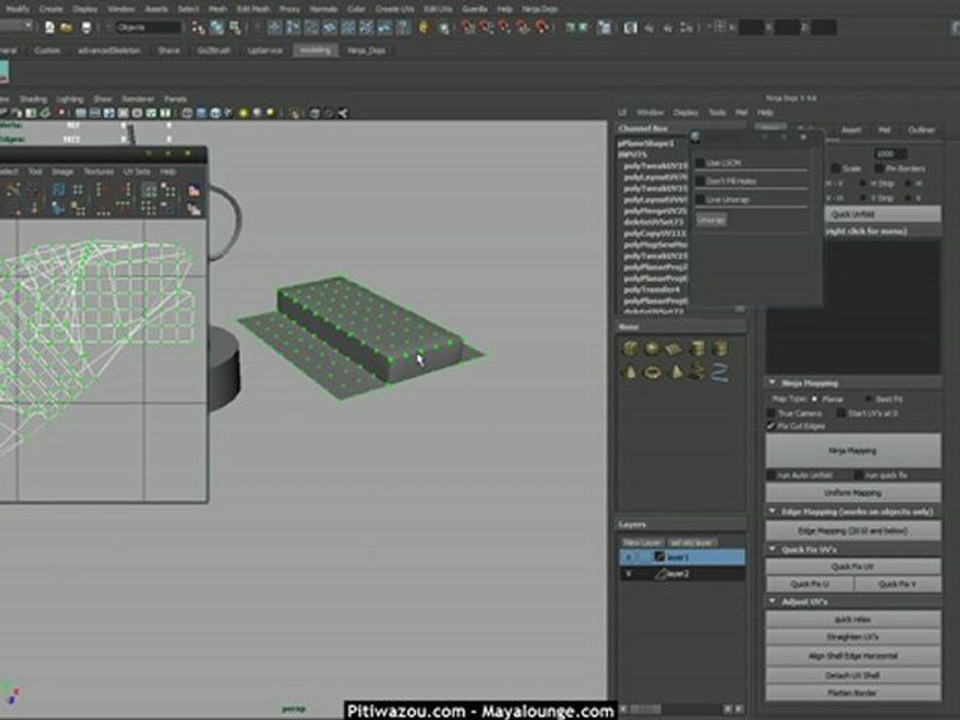Toggle visibility of layer1

coord(629,557)
